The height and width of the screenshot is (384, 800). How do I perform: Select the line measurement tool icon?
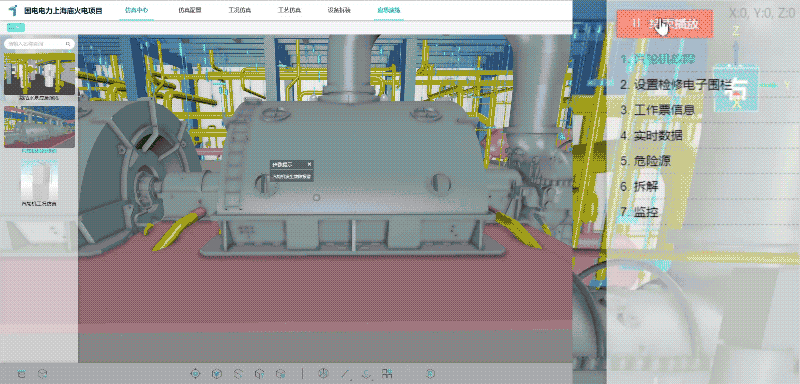(x=344, y=374)
